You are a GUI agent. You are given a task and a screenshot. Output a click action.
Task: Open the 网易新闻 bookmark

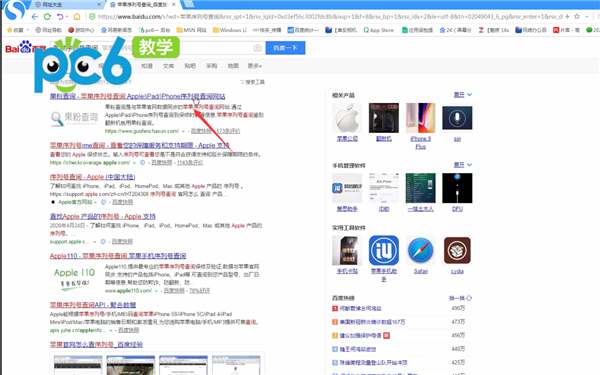pyautogui.click(x=116, y=30)
